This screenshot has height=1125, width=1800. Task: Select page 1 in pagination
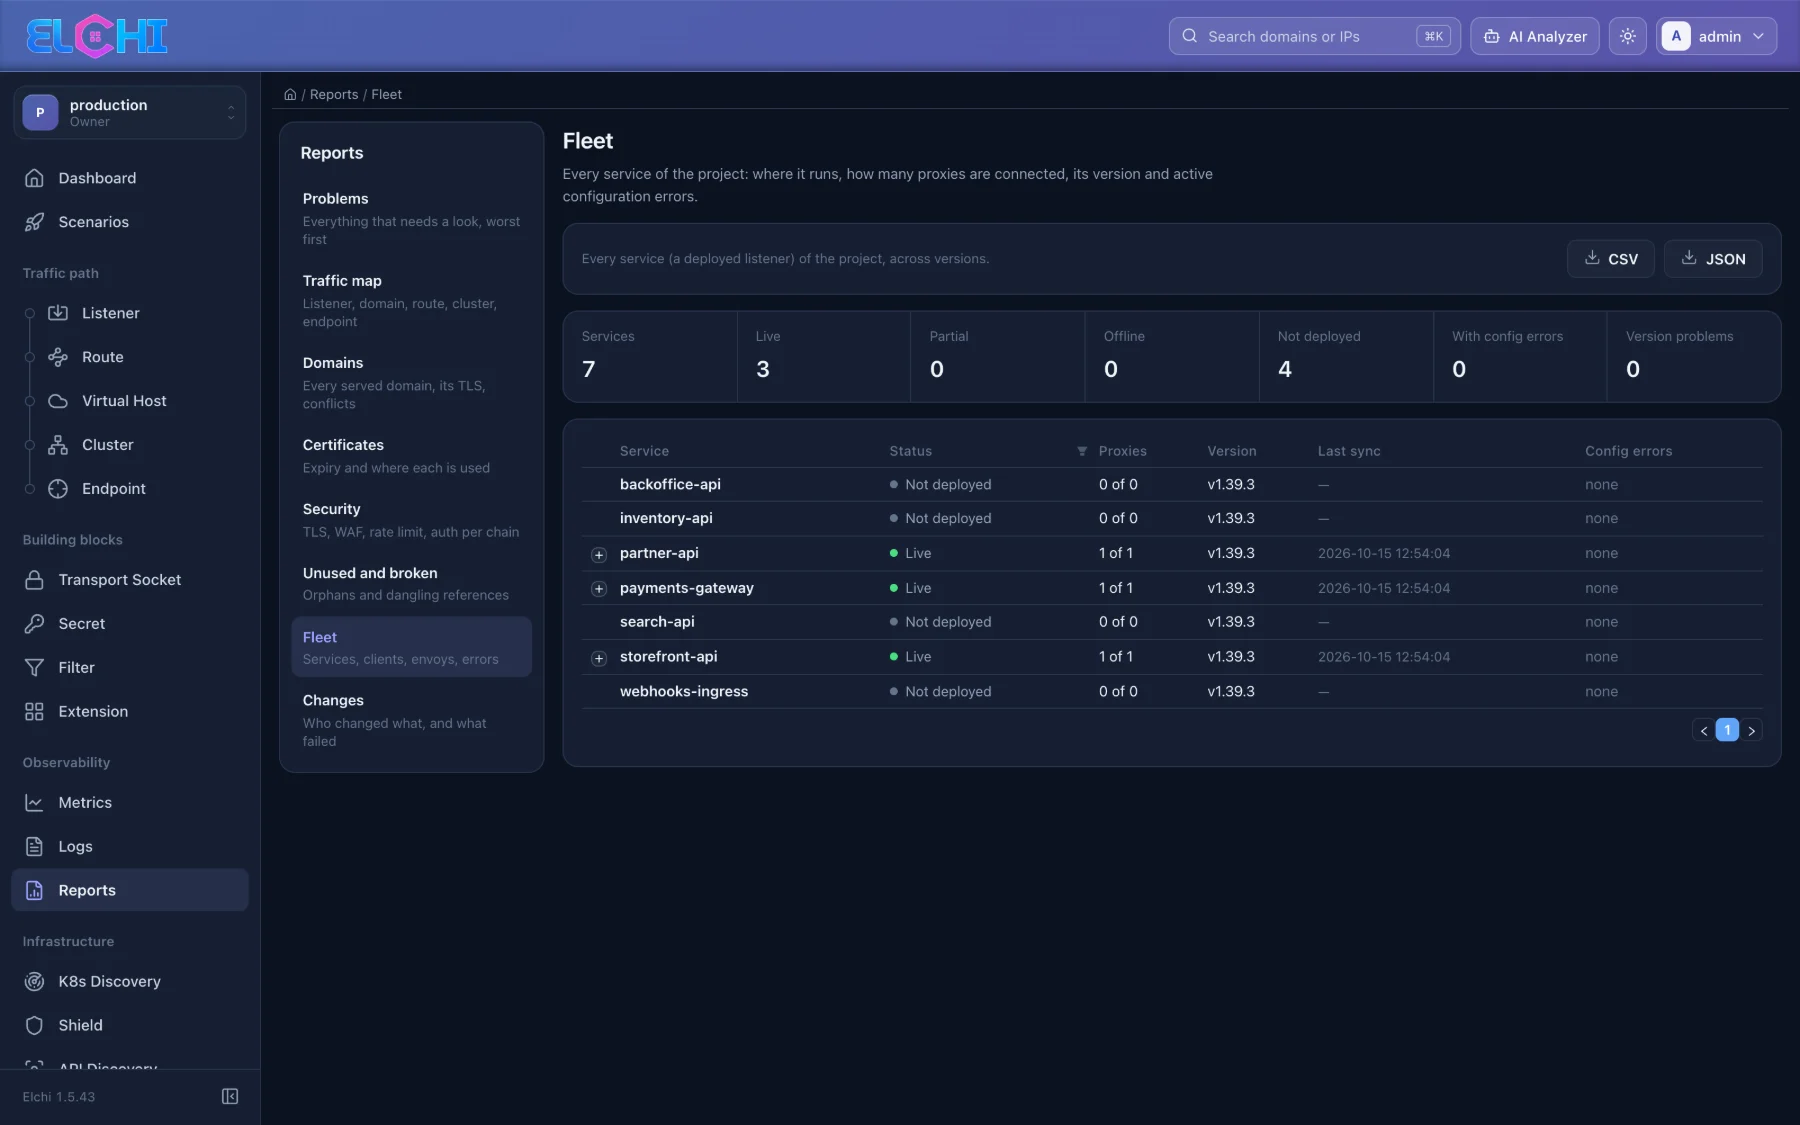(1727, 730)
